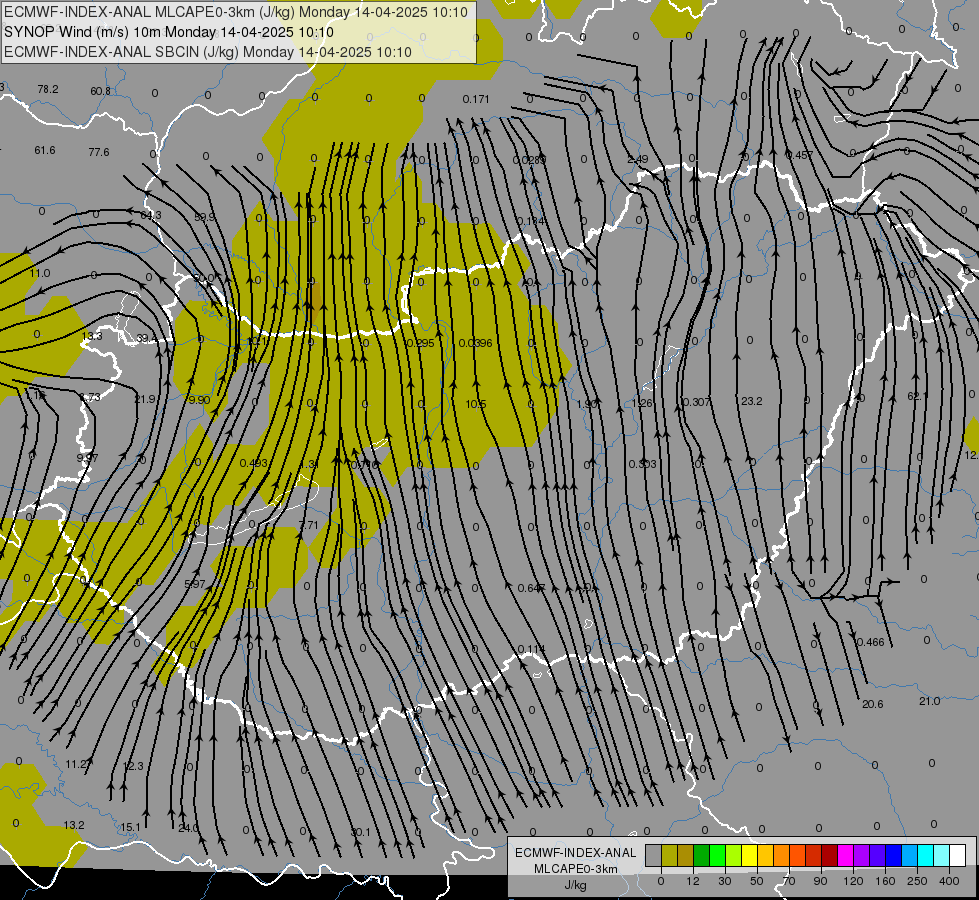Screen dimensions: 979x900
Task: Click the legend tick label '12'
Action: (x=693, y=881)
